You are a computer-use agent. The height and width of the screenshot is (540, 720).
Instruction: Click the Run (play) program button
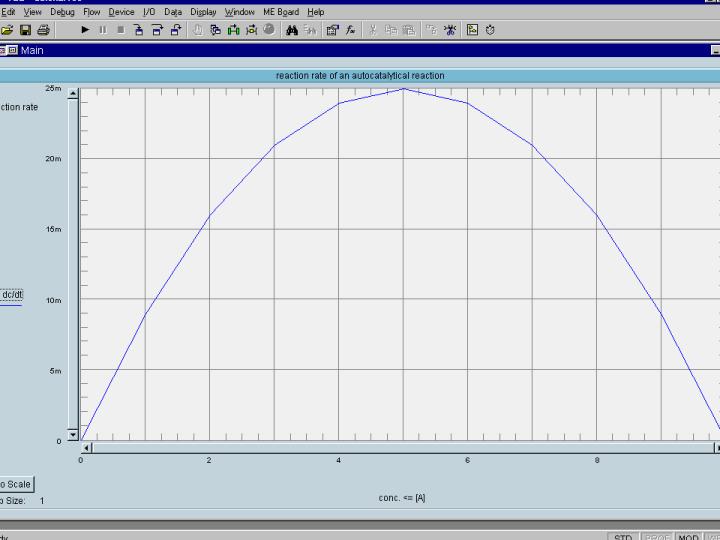point(85,30)
